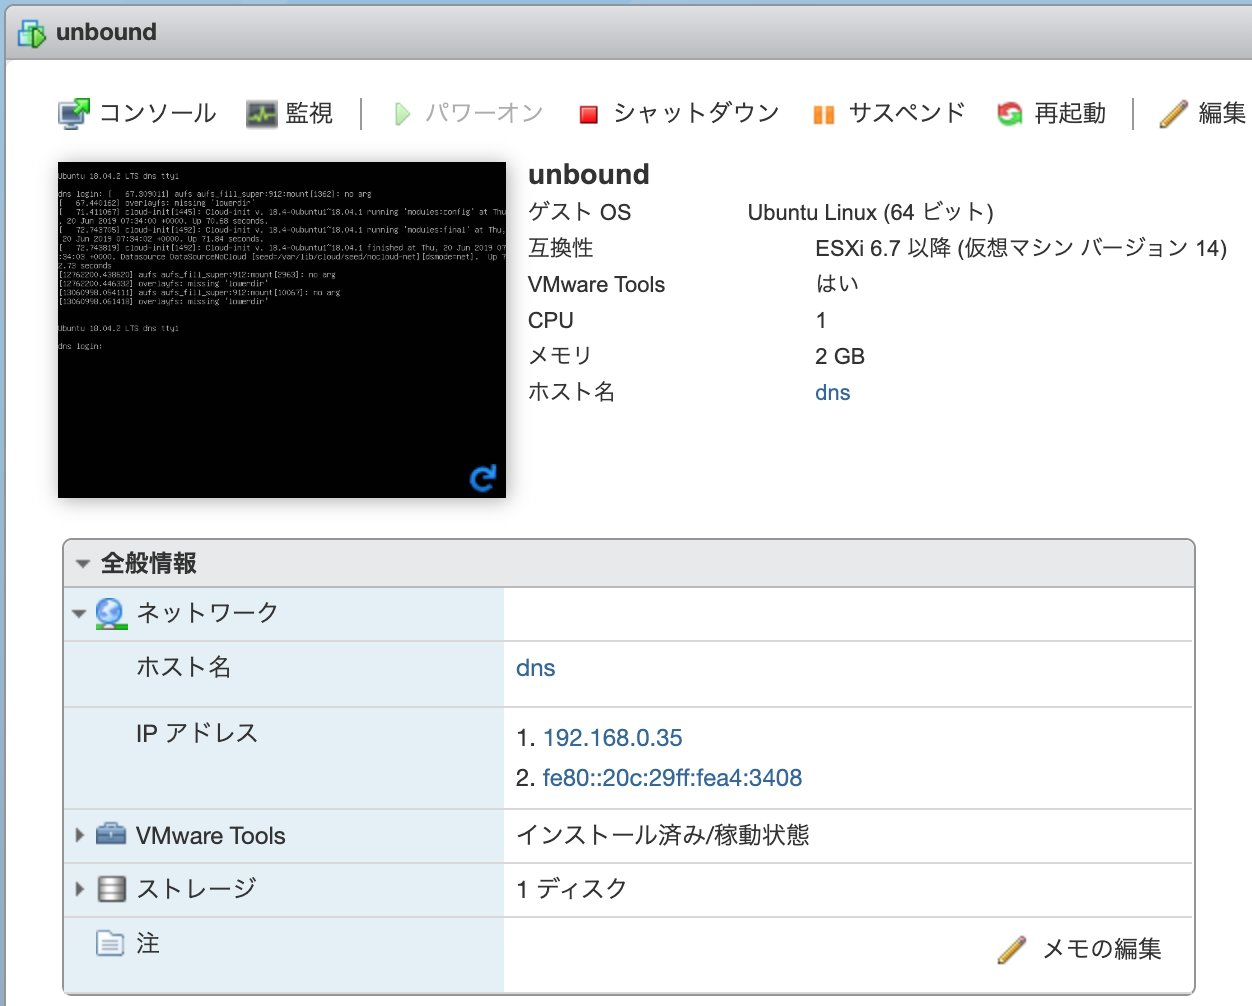Click the 監視 toolbar label
Viewport: 1252px width, 1006px height.
pyautogui.click(x=309, y=113)
